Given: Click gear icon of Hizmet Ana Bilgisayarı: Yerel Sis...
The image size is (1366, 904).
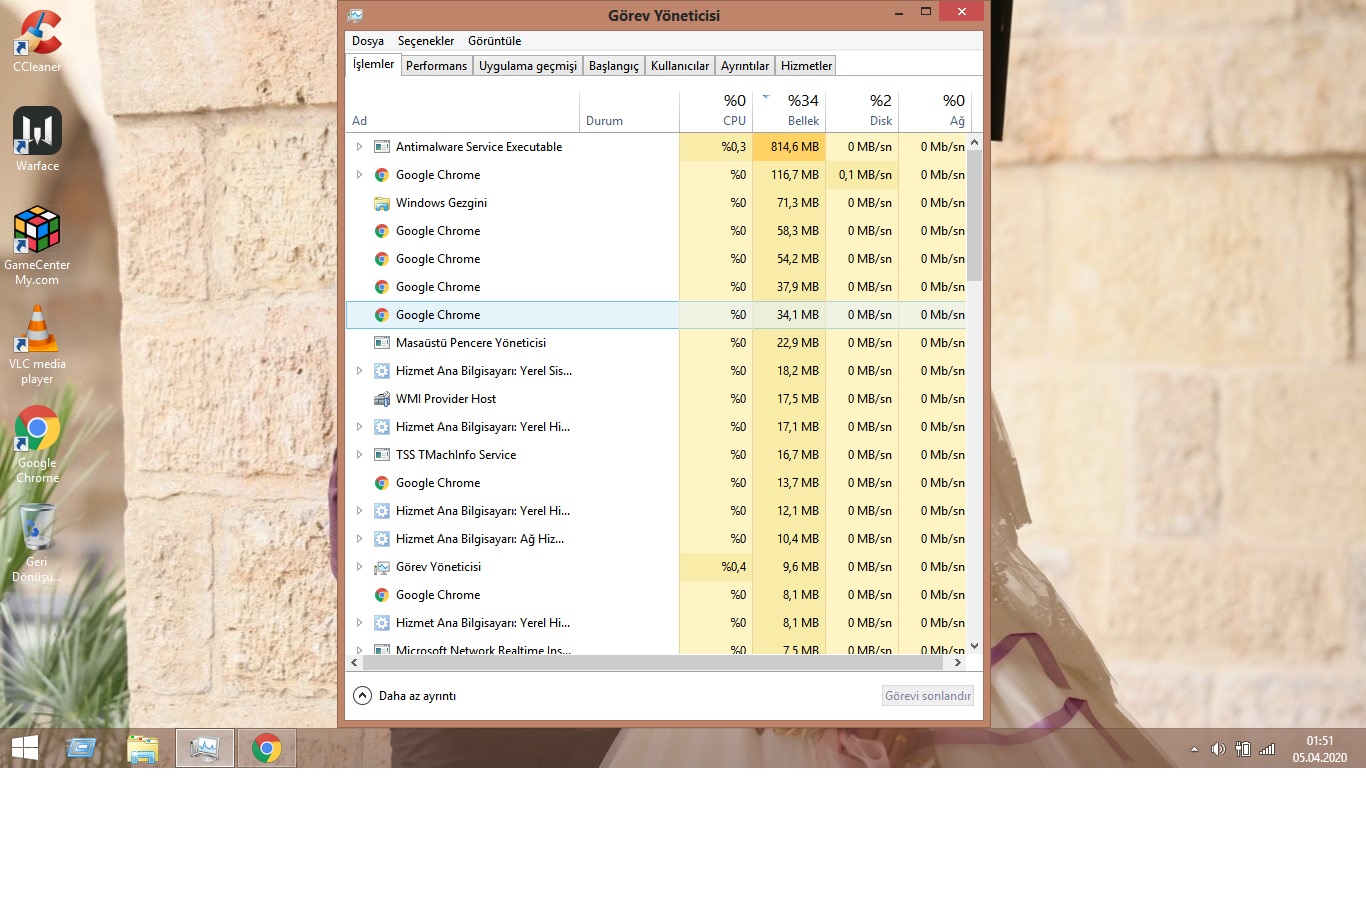Looking at the screenshot, I should pos(381,371).
